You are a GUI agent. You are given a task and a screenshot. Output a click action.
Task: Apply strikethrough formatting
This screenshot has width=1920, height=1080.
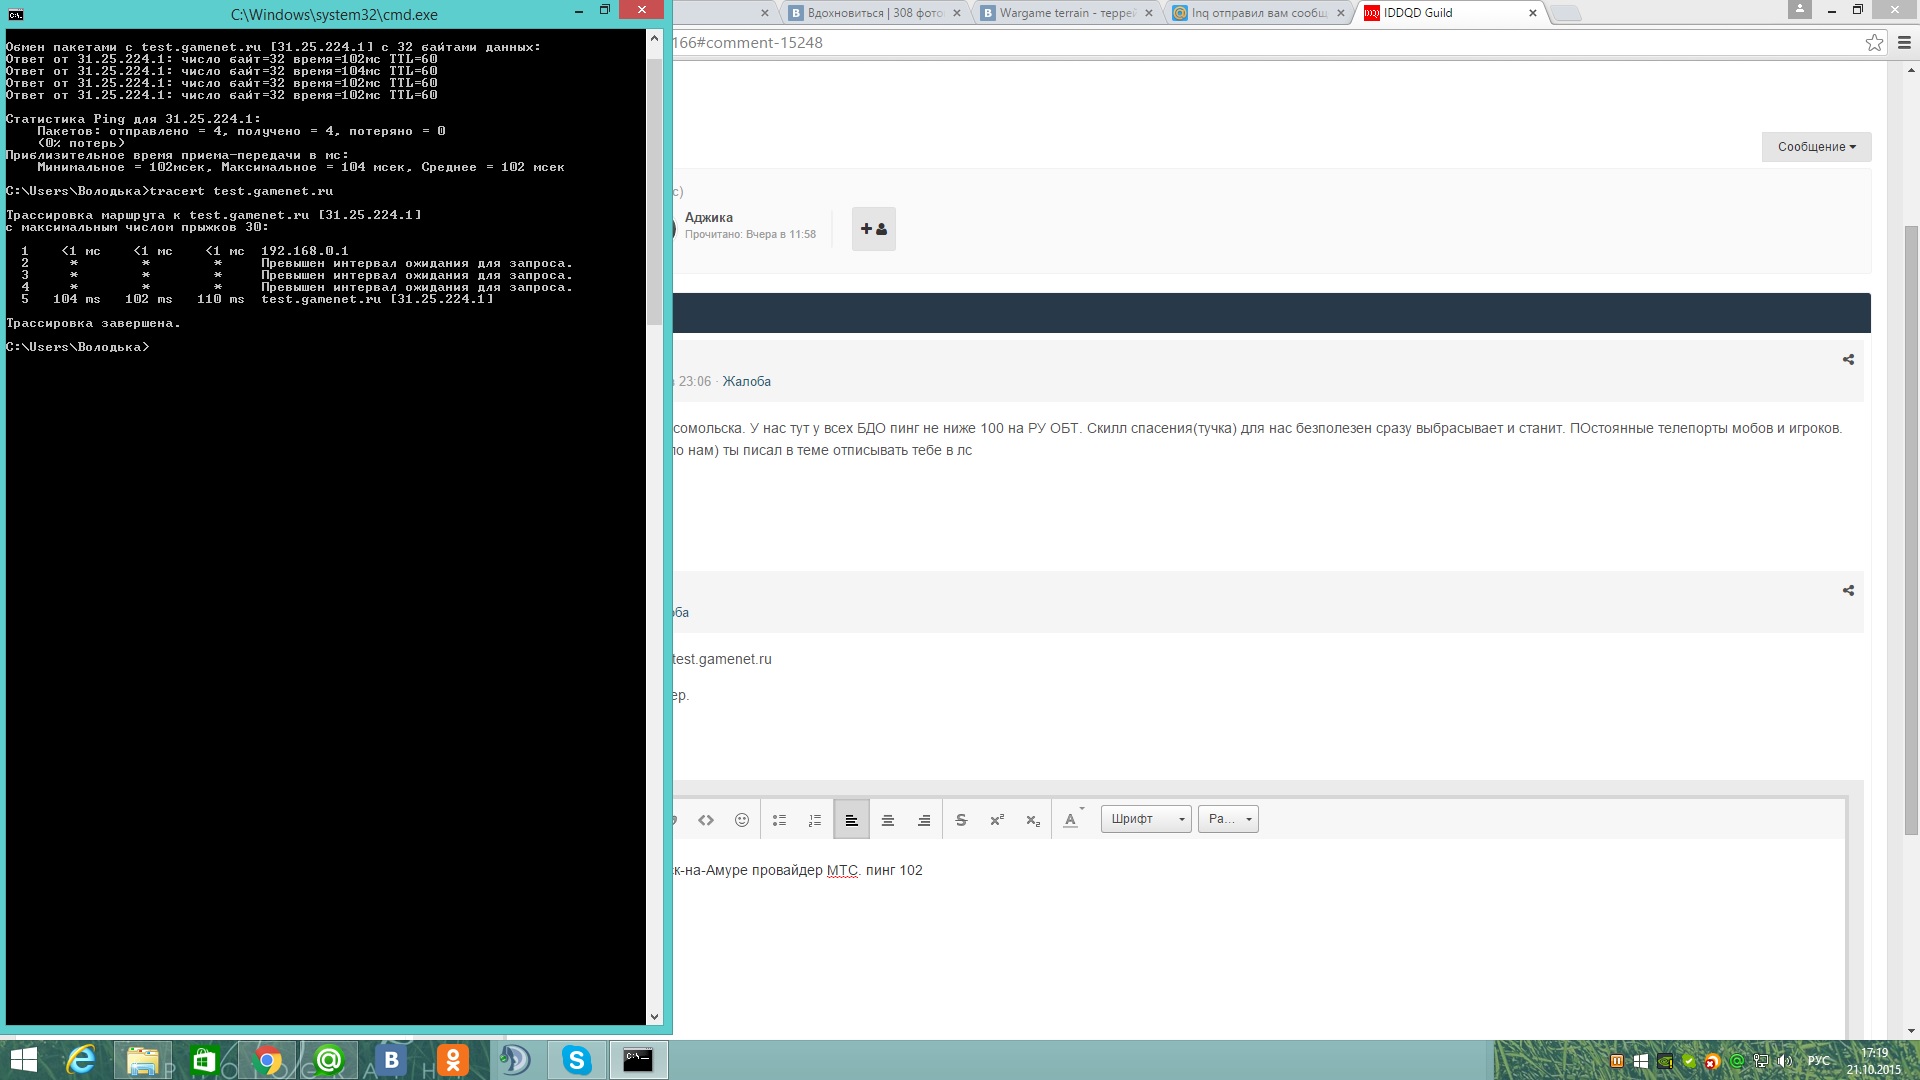961,820
